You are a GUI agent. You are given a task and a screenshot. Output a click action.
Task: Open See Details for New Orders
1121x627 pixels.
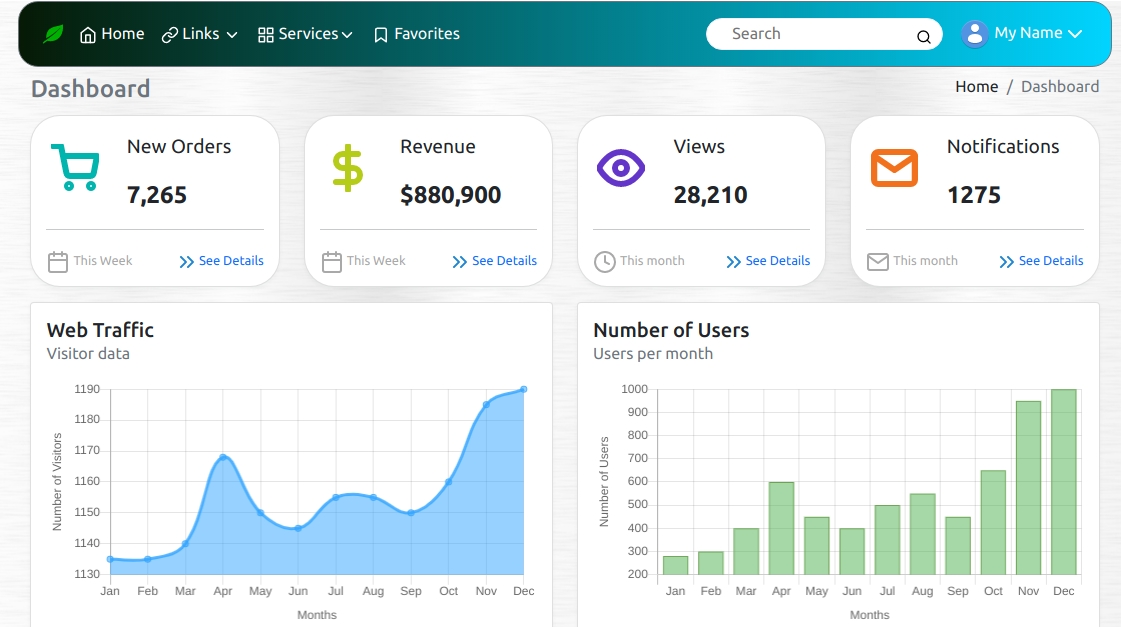[222, 261]
